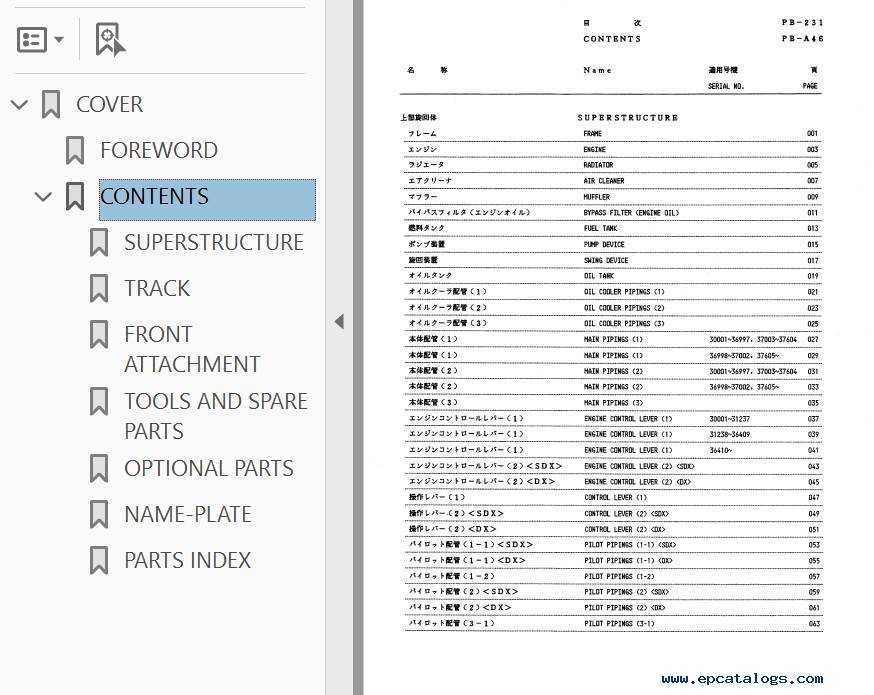Click the COVER bookmark icon
Image resolution: width=874 pixels, height=695 pixels.
(51, 104)
